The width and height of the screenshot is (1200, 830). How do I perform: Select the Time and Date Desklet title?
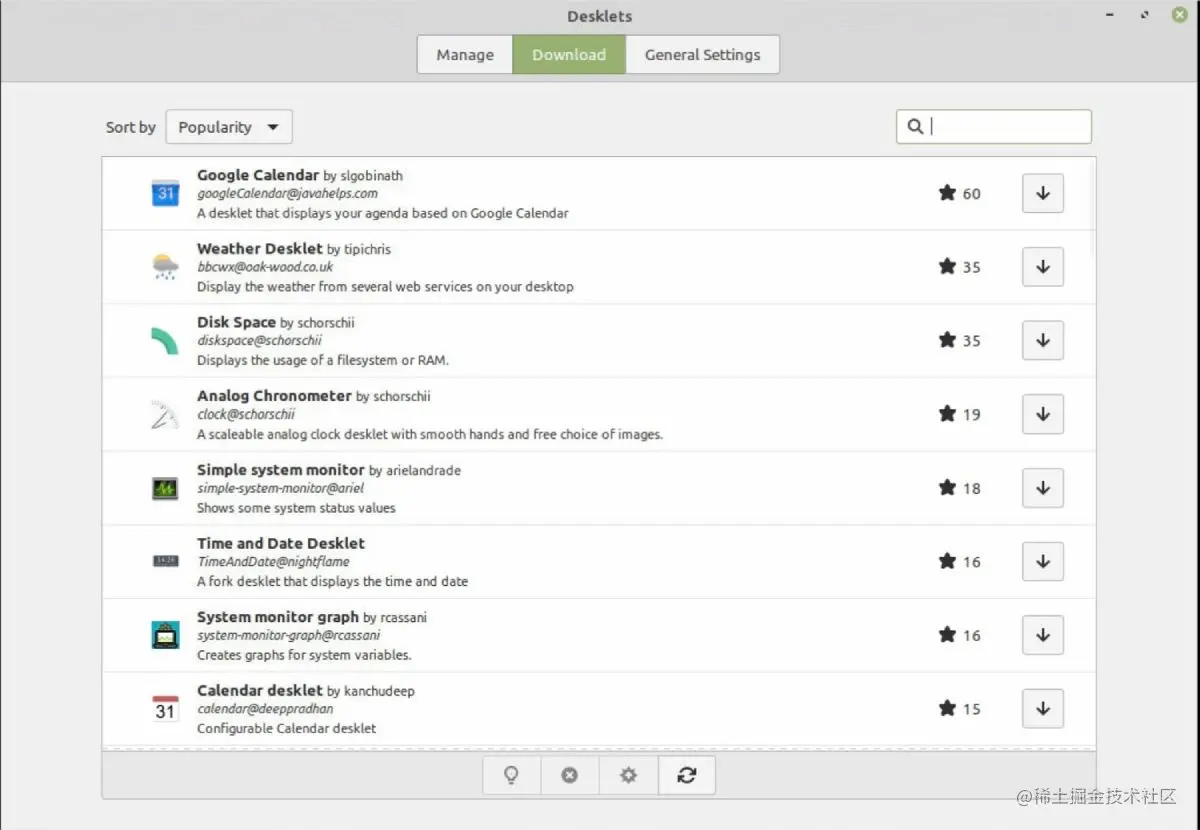(281, 543)
